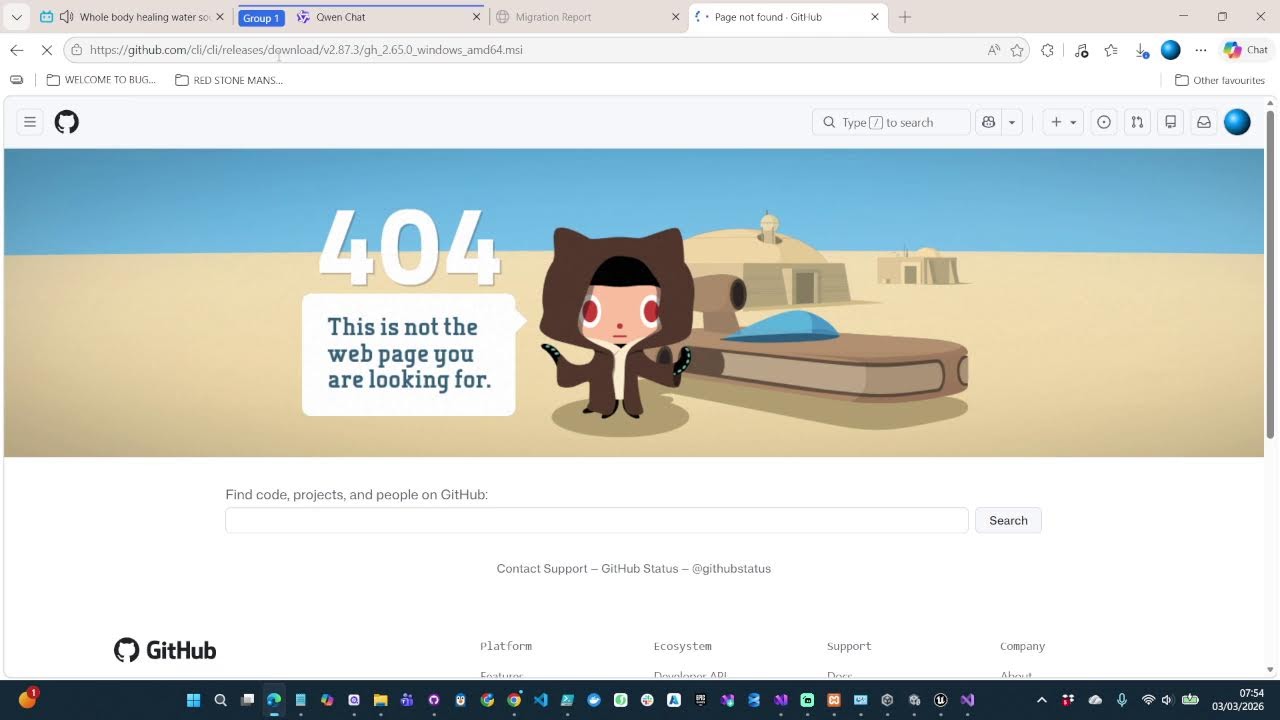Go to GitHub homepage via Octocat logo
1280x720 pixels.
point(66,122)
